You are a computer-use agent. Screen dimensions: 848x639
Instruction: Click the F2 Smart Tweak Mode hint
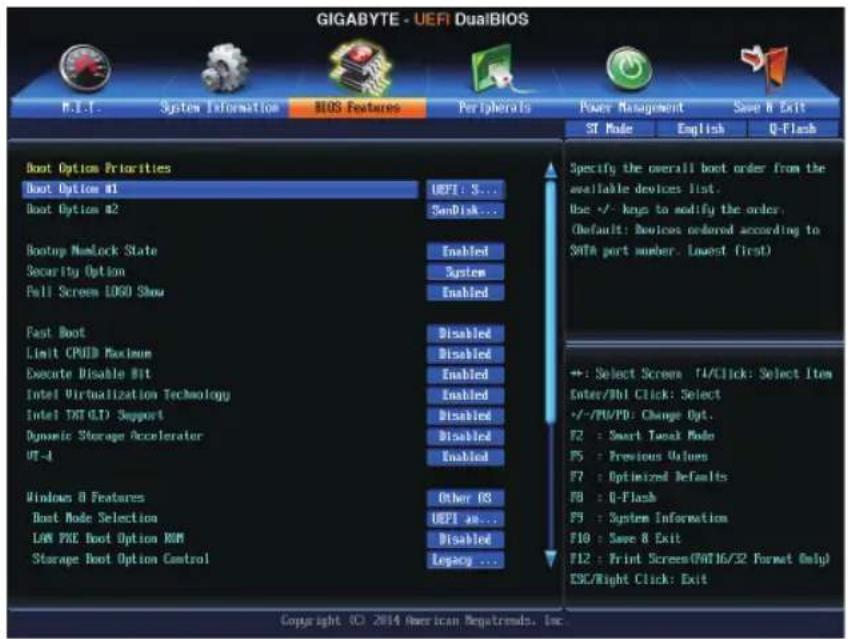[x=642, y=436]
